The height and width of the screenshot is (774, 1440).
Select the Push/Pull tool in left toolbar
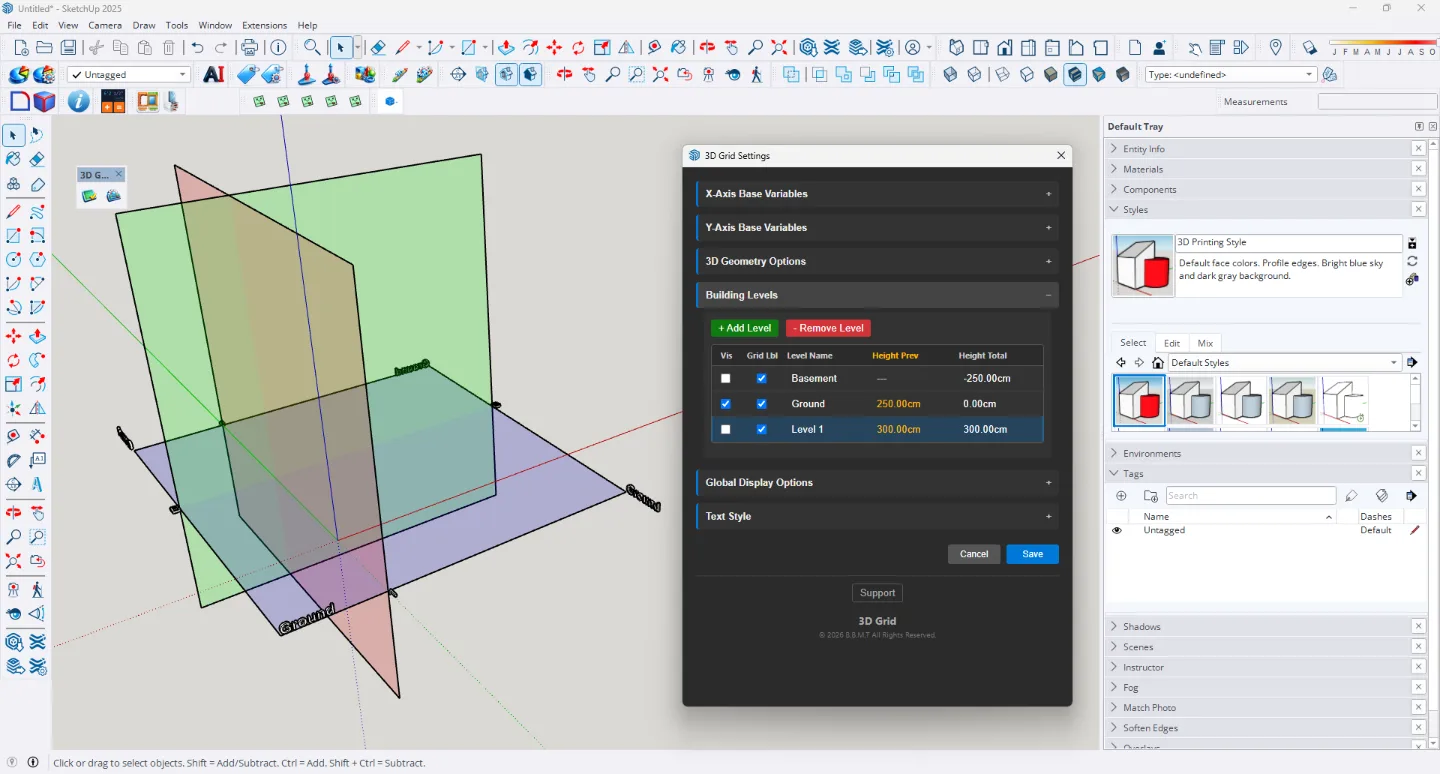tap(37, 336)
